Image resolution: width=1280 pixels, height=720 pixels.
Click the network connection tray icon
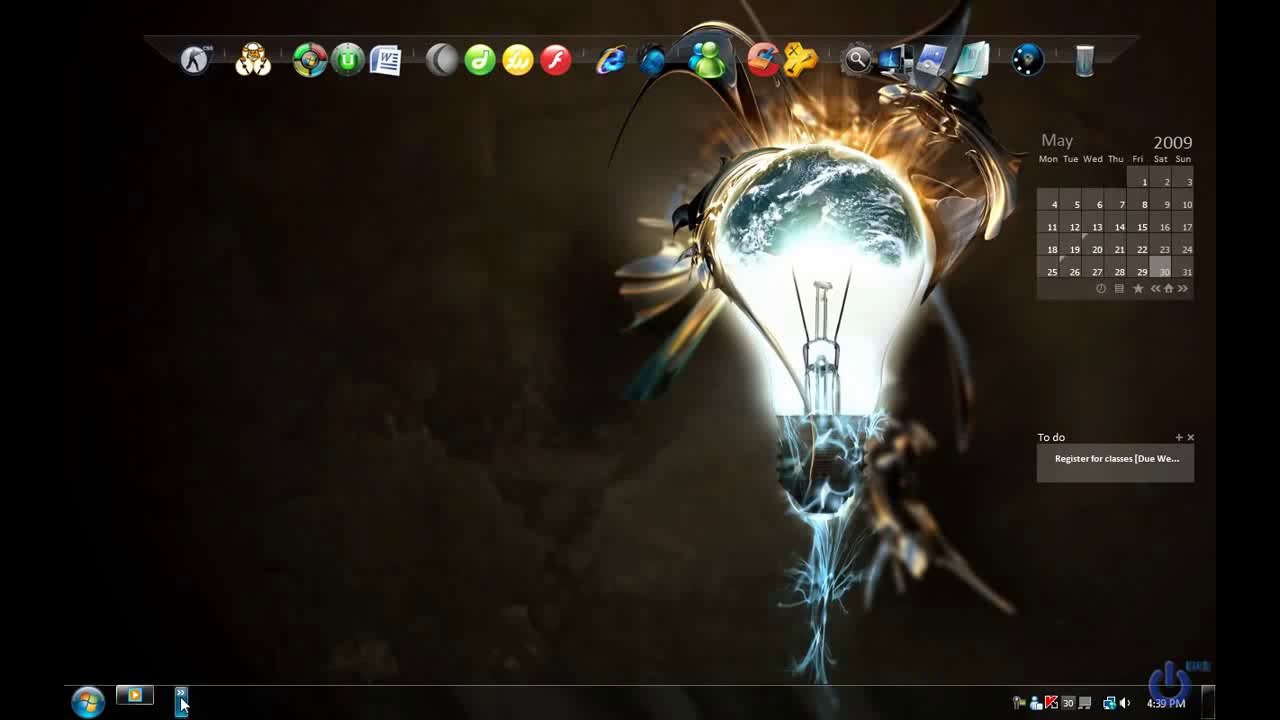coord(1109,703)
